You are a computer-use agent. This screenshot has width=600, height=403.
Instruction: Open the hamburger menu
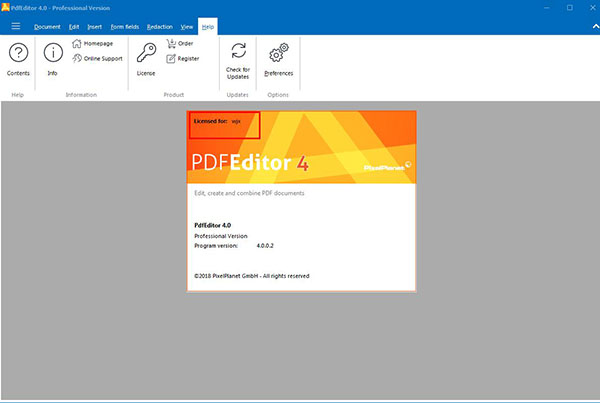coord(16,26)
